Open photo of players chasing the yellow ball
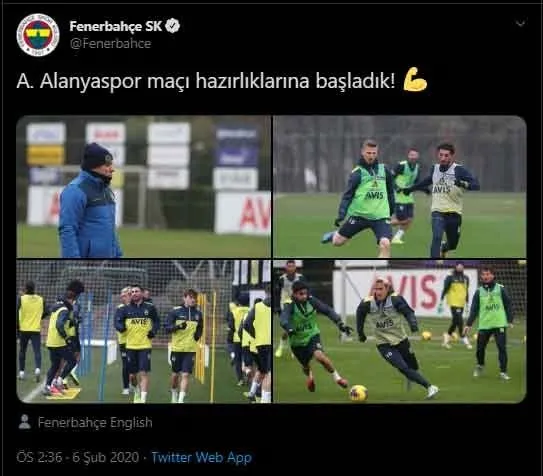Viewport: 543px width, 476px height. [x=400, y=331]
